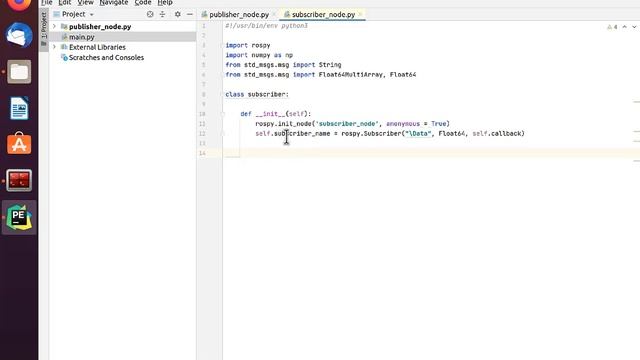Image resolution: width=640 pixels, height=360 pixels.
Task: Click 'anonymous = True' on line 11
Action: point(416,124)
